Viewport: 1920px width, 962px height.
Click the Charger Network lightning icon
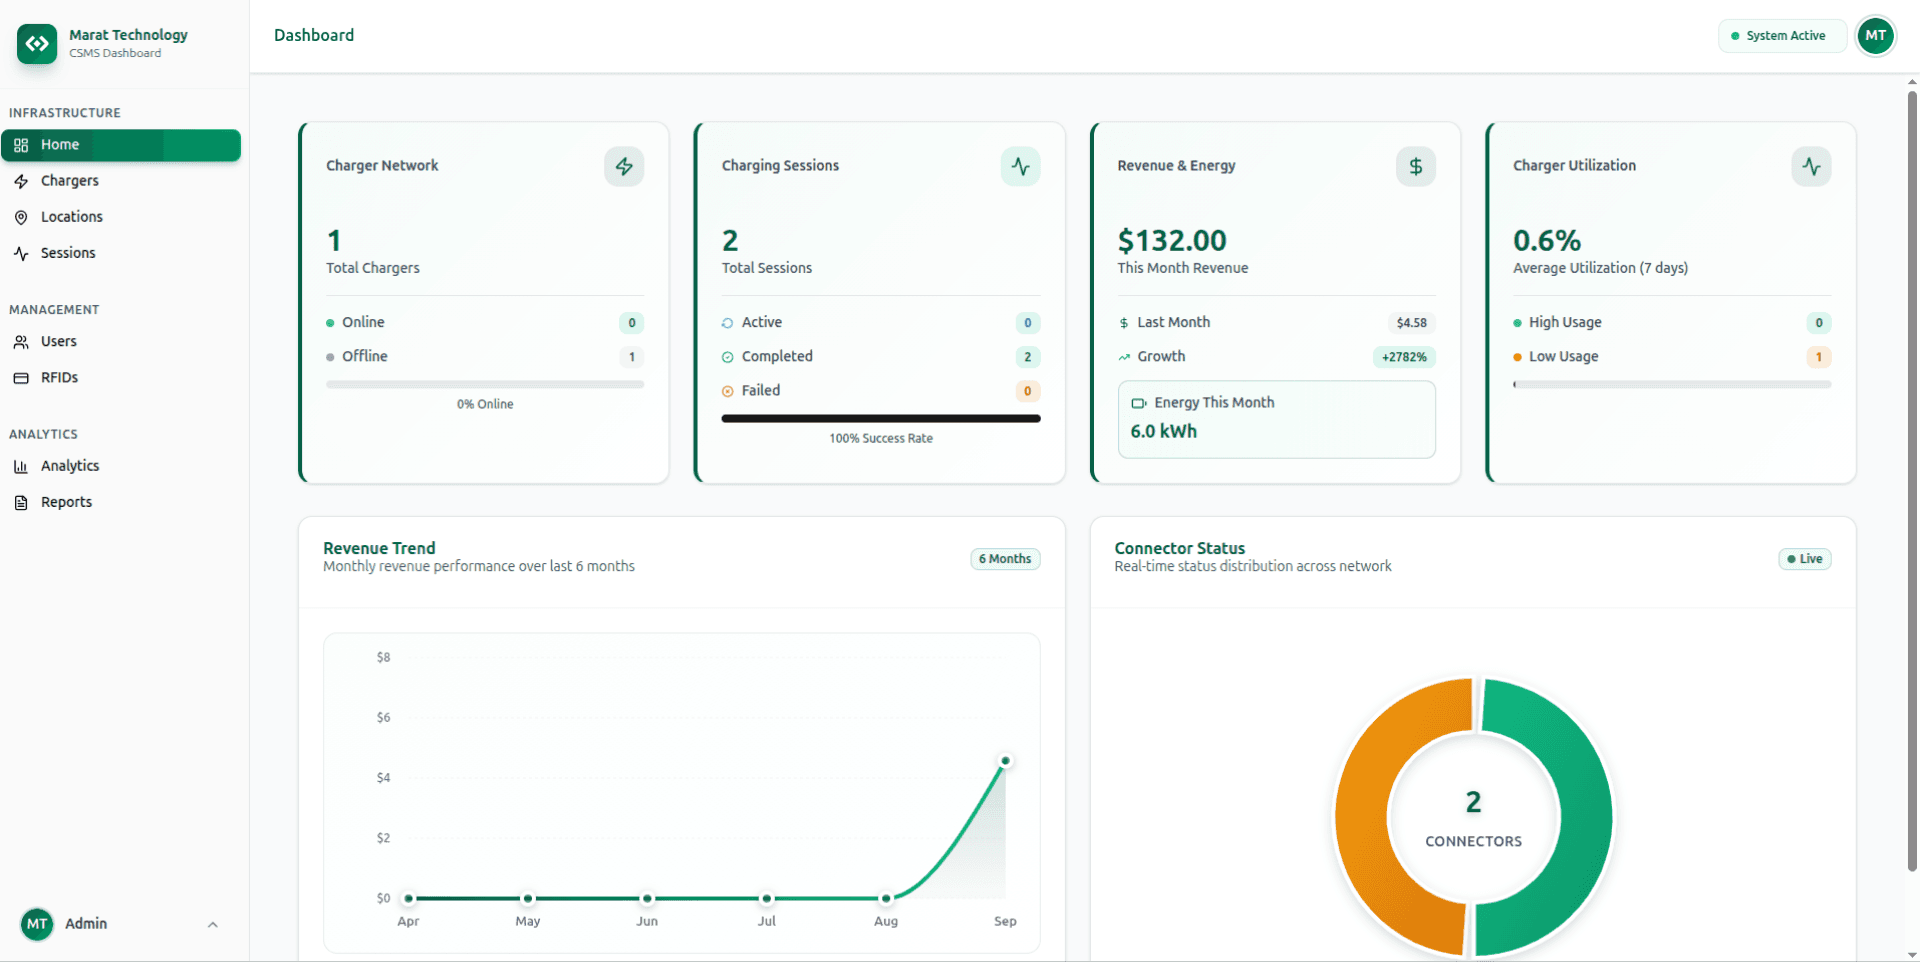pos(624,166)
